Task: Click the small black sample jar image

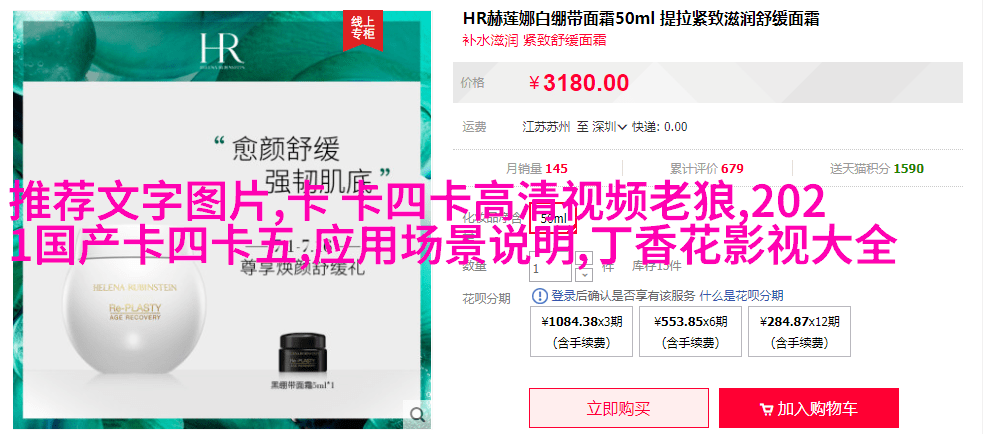Action: 302,356
